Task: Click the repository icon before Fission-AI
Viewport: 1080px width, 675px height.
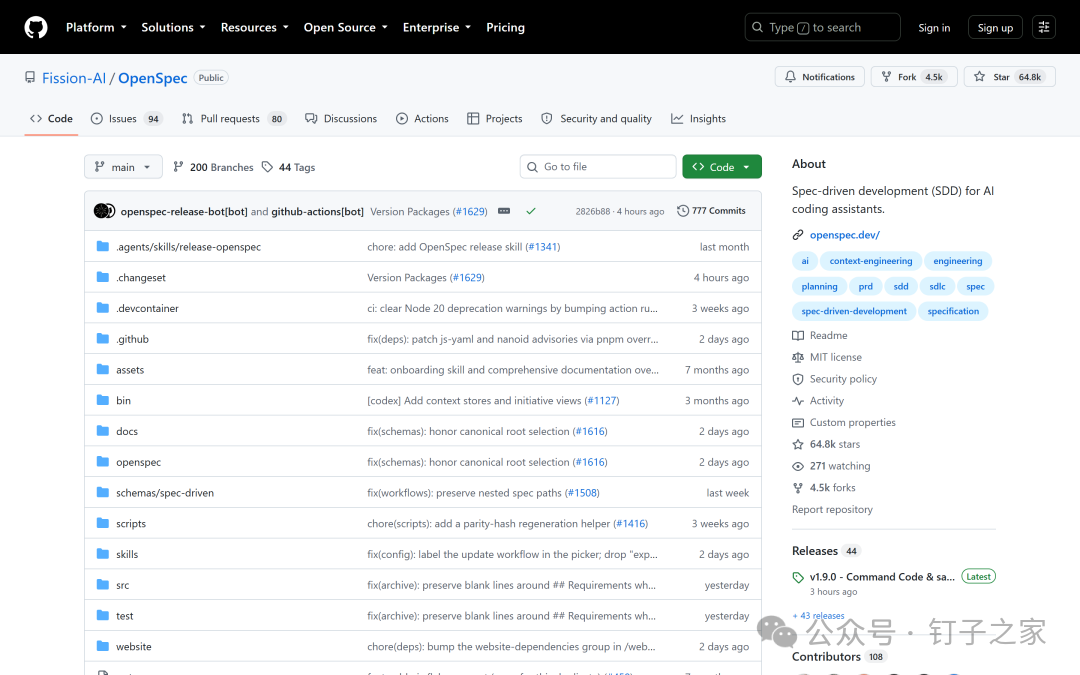Action: [30, 78]
